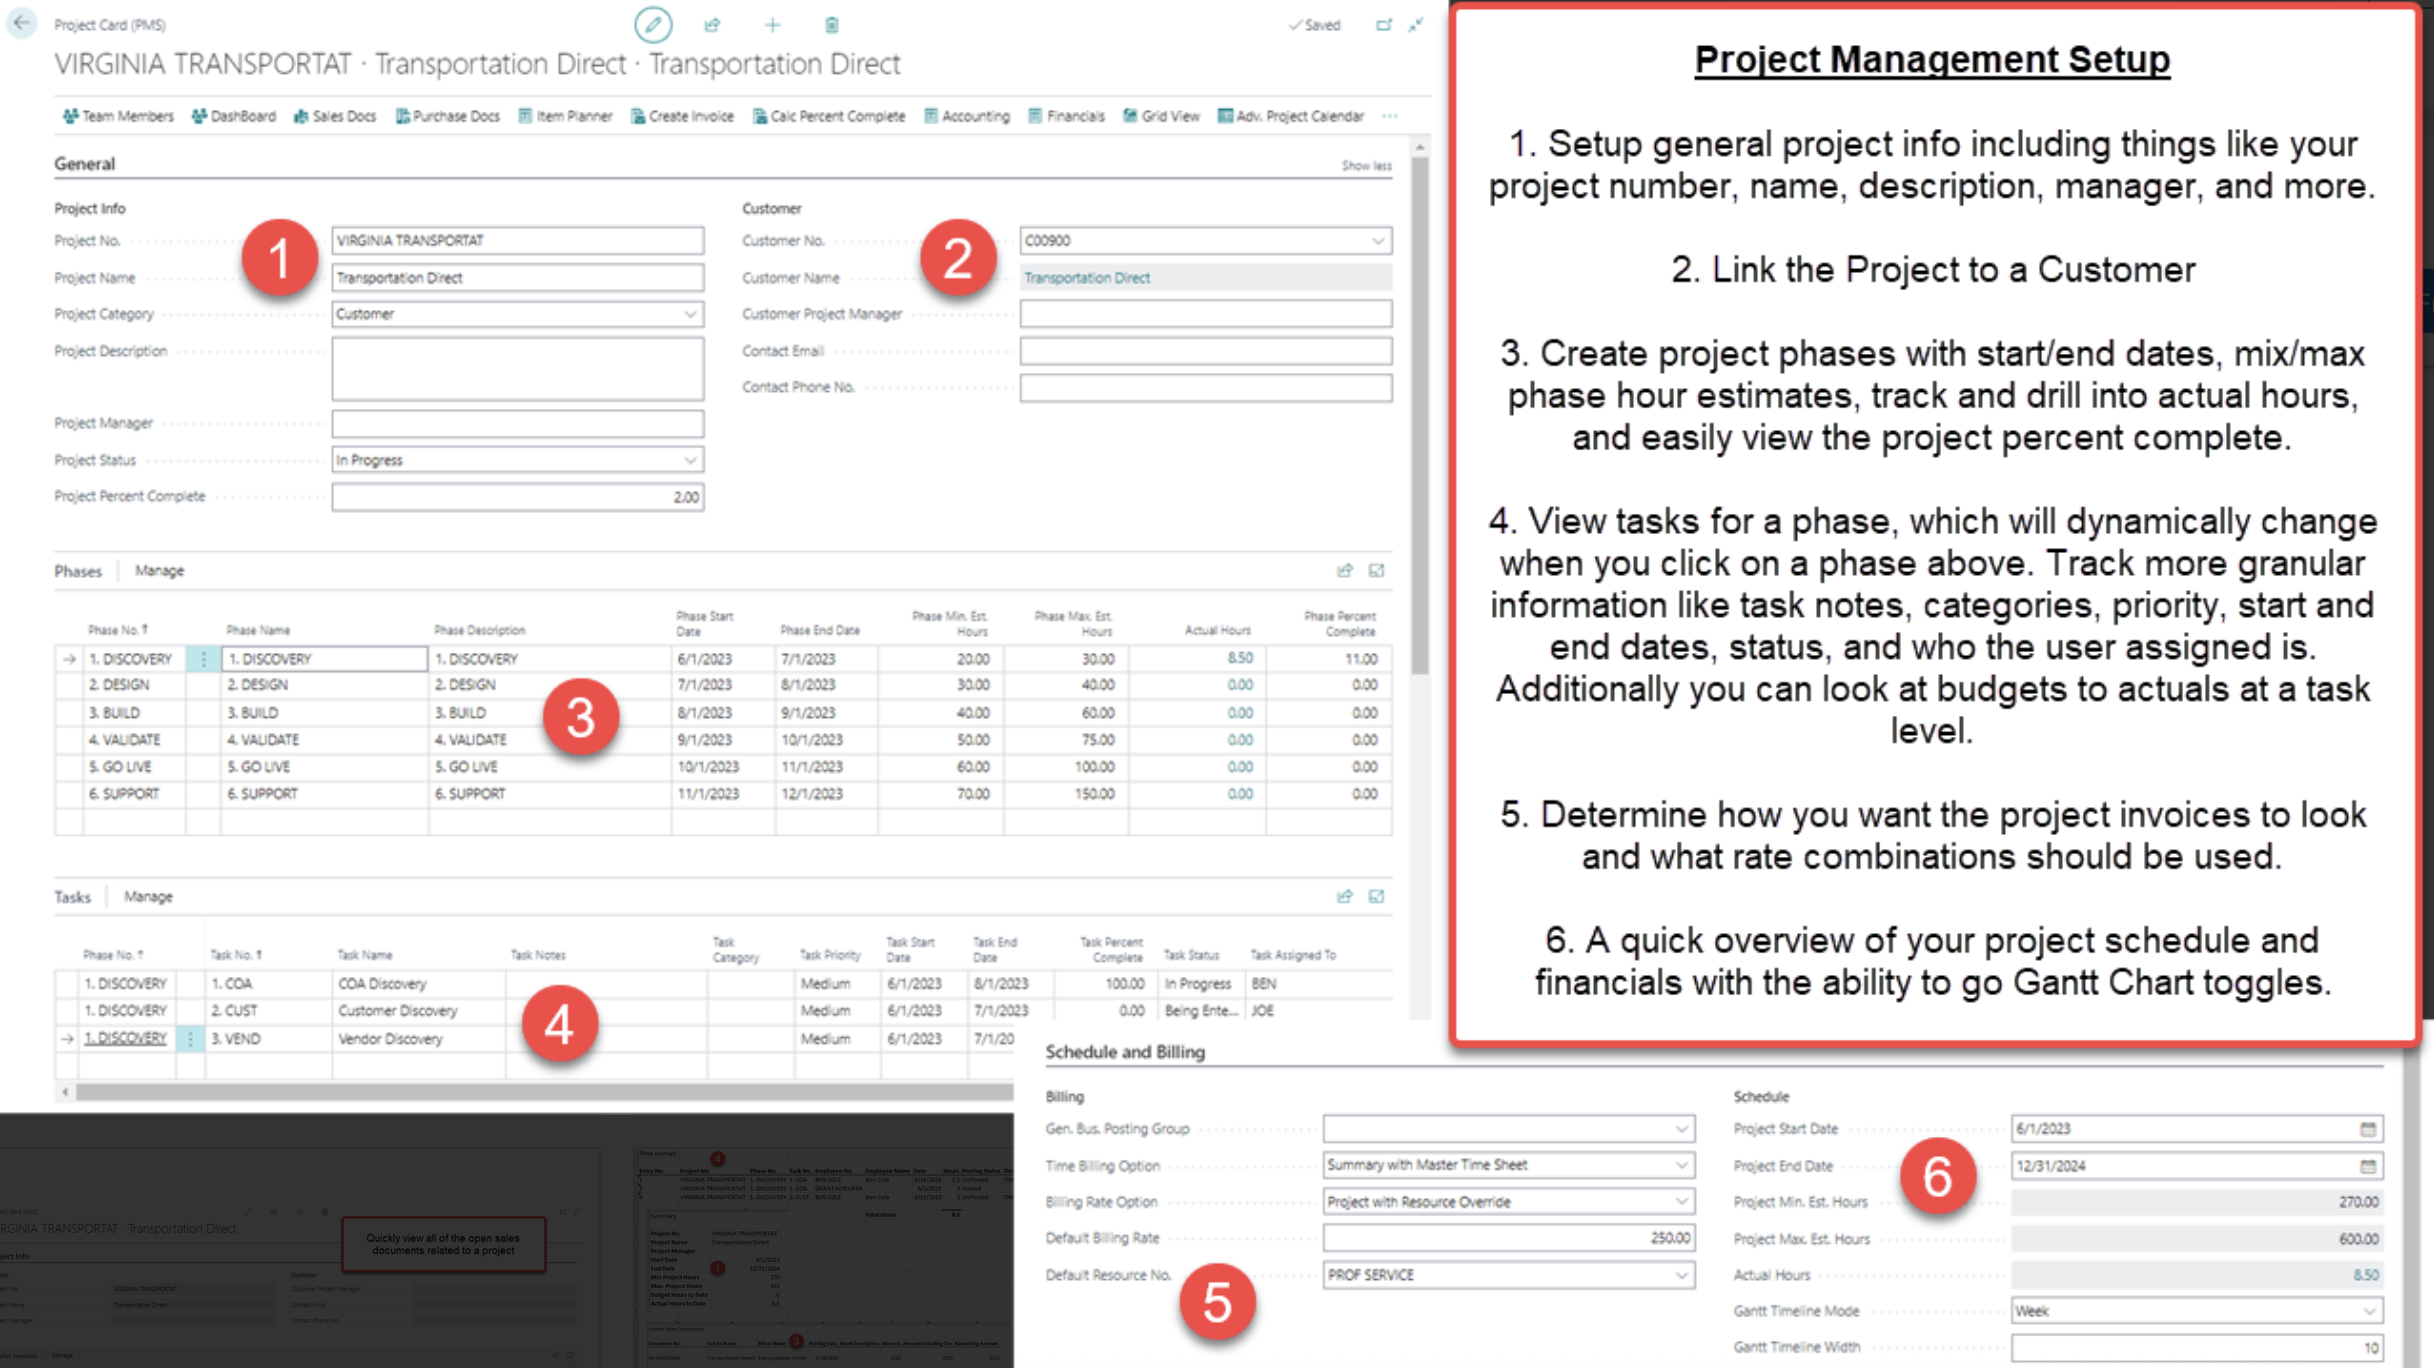Click the Tasks horizontal scrollbar
The width and height of the screenshot is (2434, 1368).
[543, 1092]
